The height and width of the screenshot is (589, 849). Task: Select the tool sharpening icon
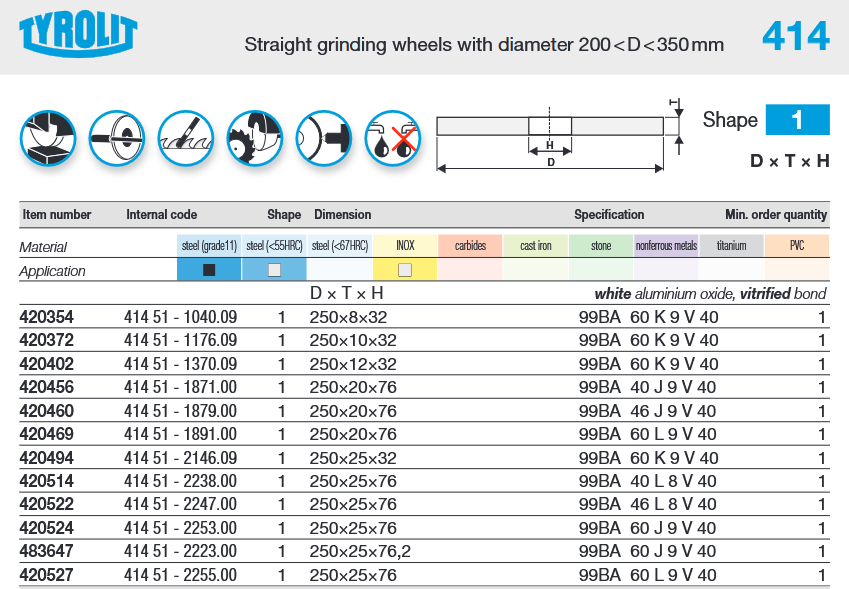point(185,137)
